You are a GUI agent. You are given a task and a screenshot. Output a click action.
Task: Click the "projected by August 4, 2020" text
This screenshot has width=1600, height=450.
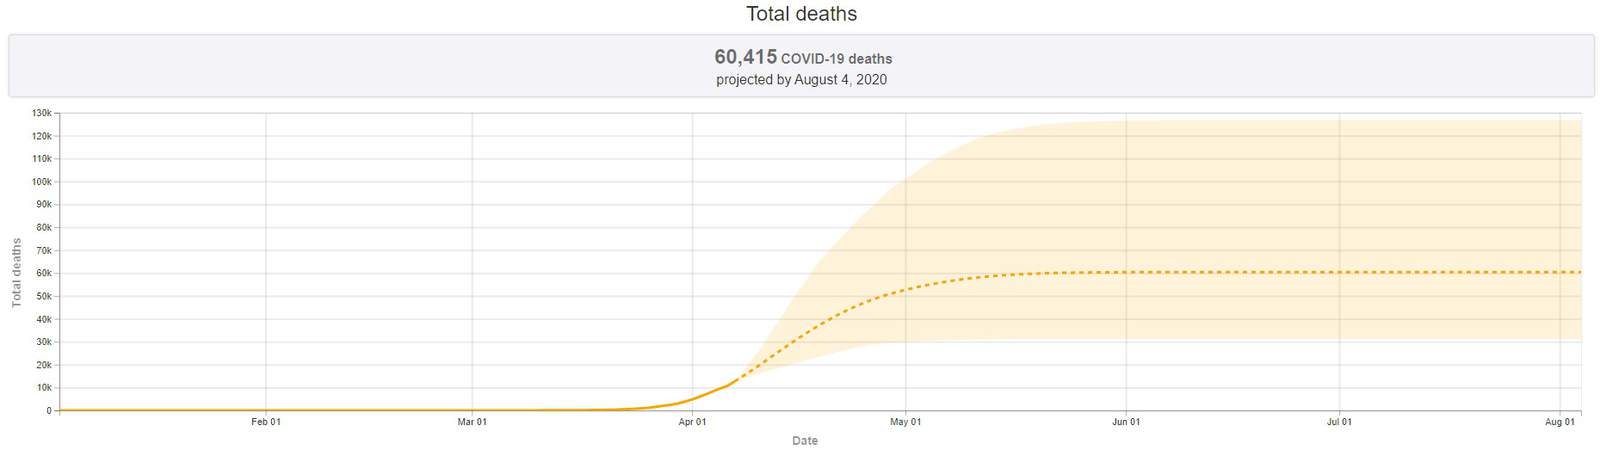pos(801,80)
